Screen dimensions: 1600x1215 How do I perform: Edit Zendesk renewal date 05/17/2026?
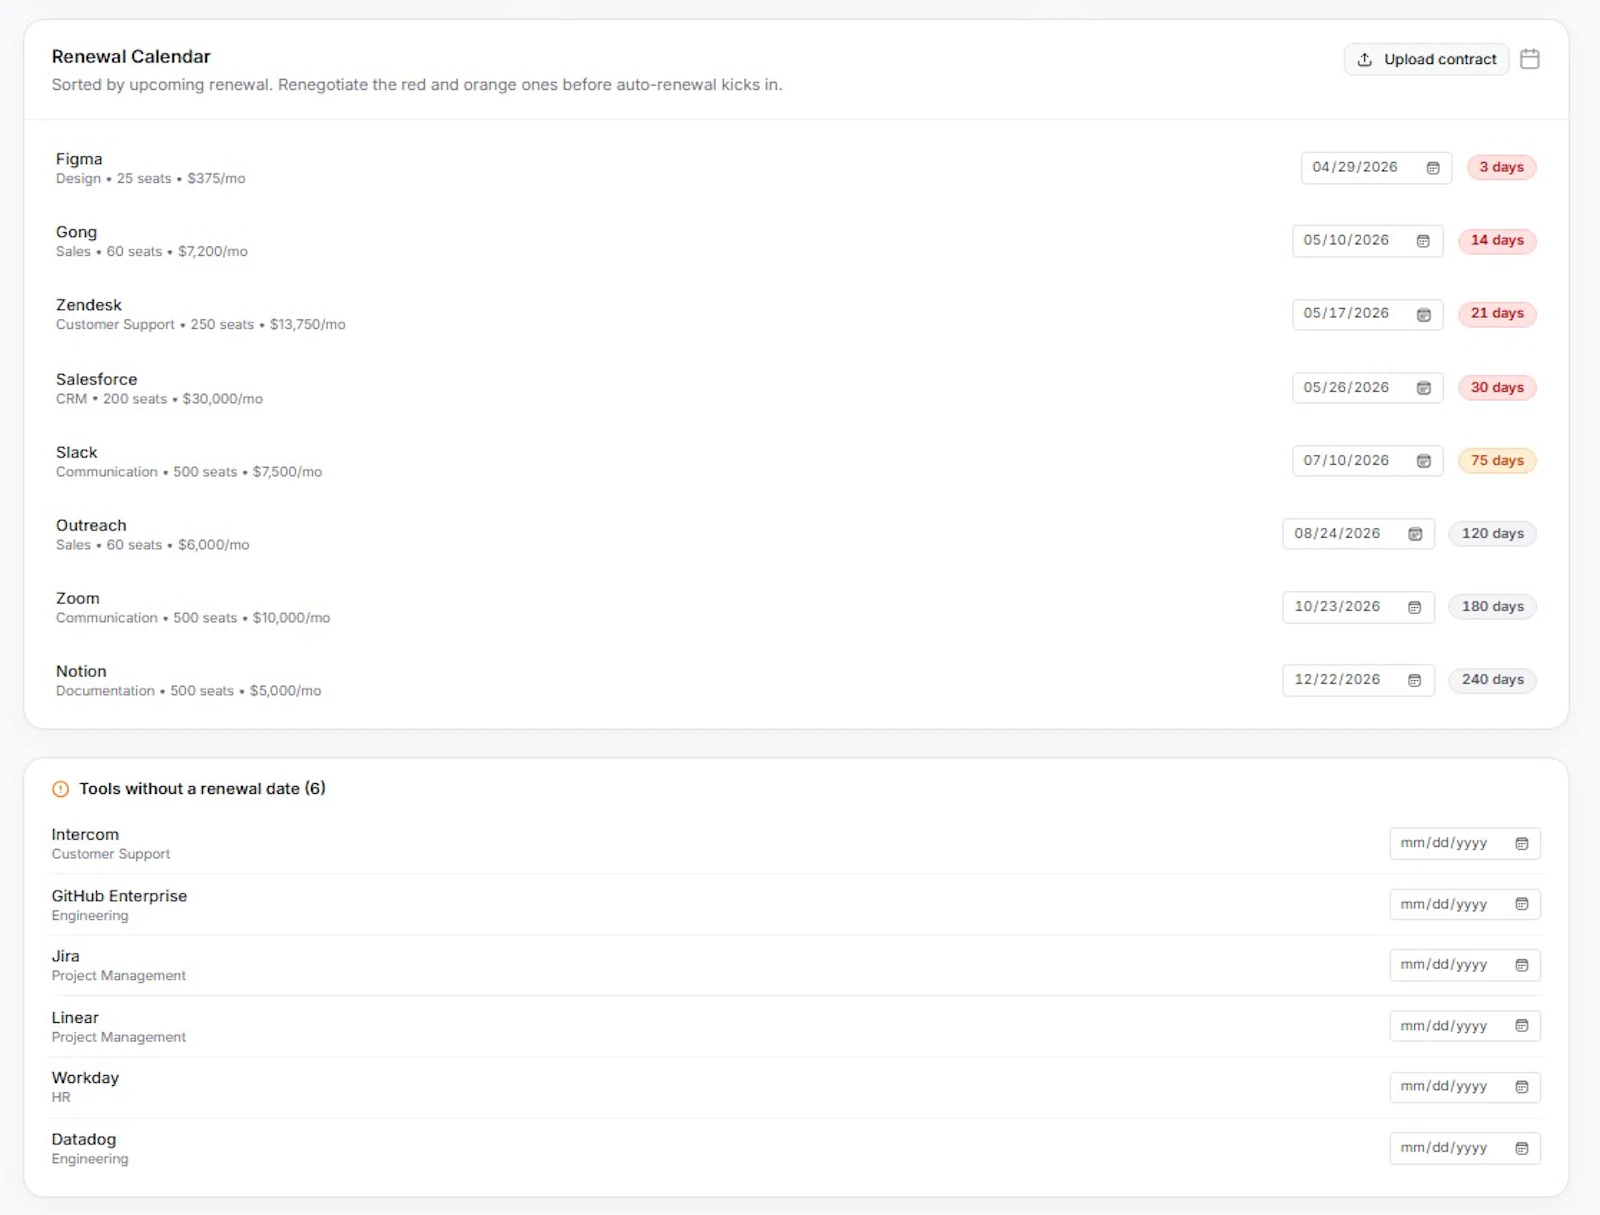click(1367, 314)
